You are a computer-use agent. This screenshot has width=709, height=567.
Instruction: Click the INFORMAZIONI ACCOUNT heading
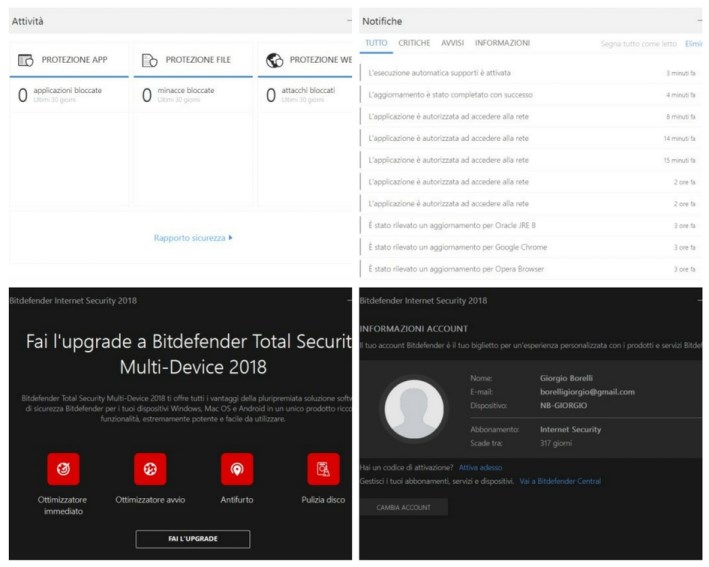(414, 329)
